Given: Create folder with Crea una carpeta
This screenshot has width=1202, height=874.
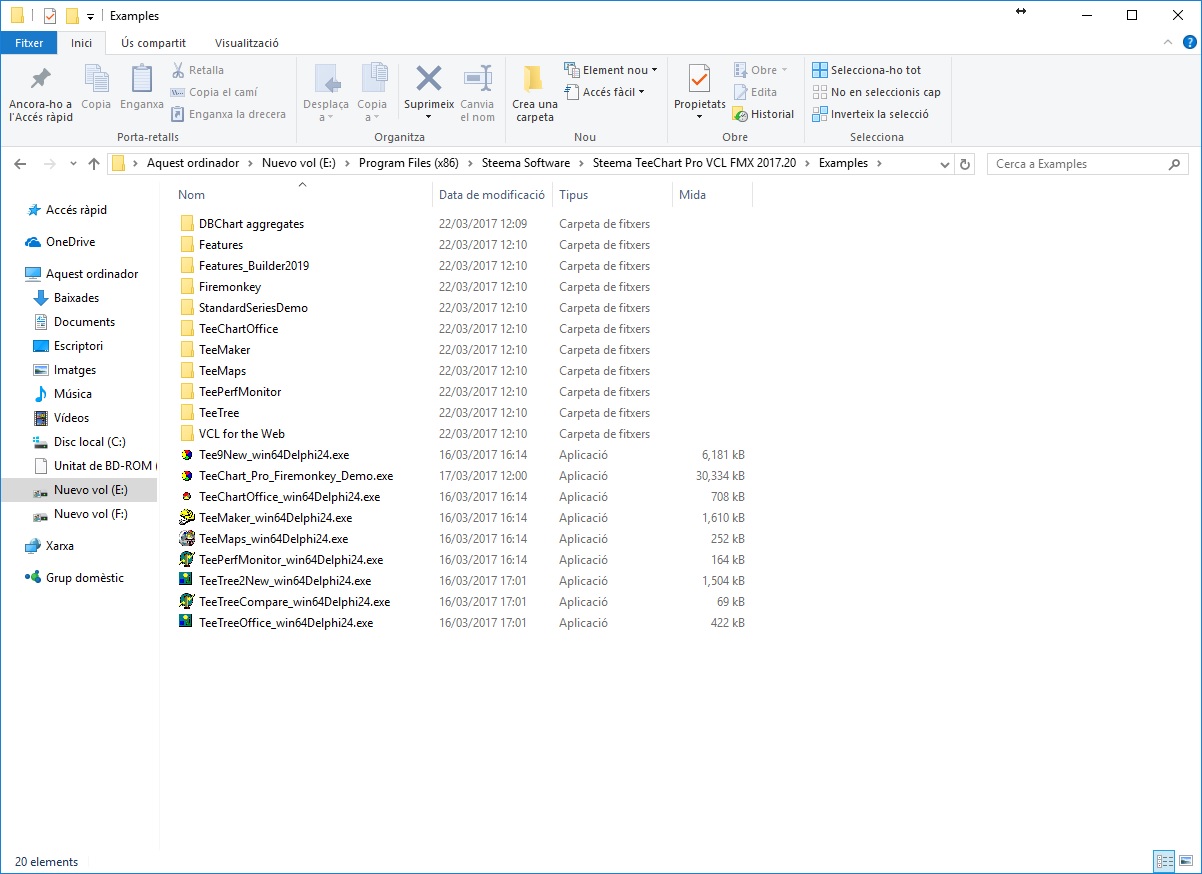Looking at the screenshot, I should (x=535, y=93).
